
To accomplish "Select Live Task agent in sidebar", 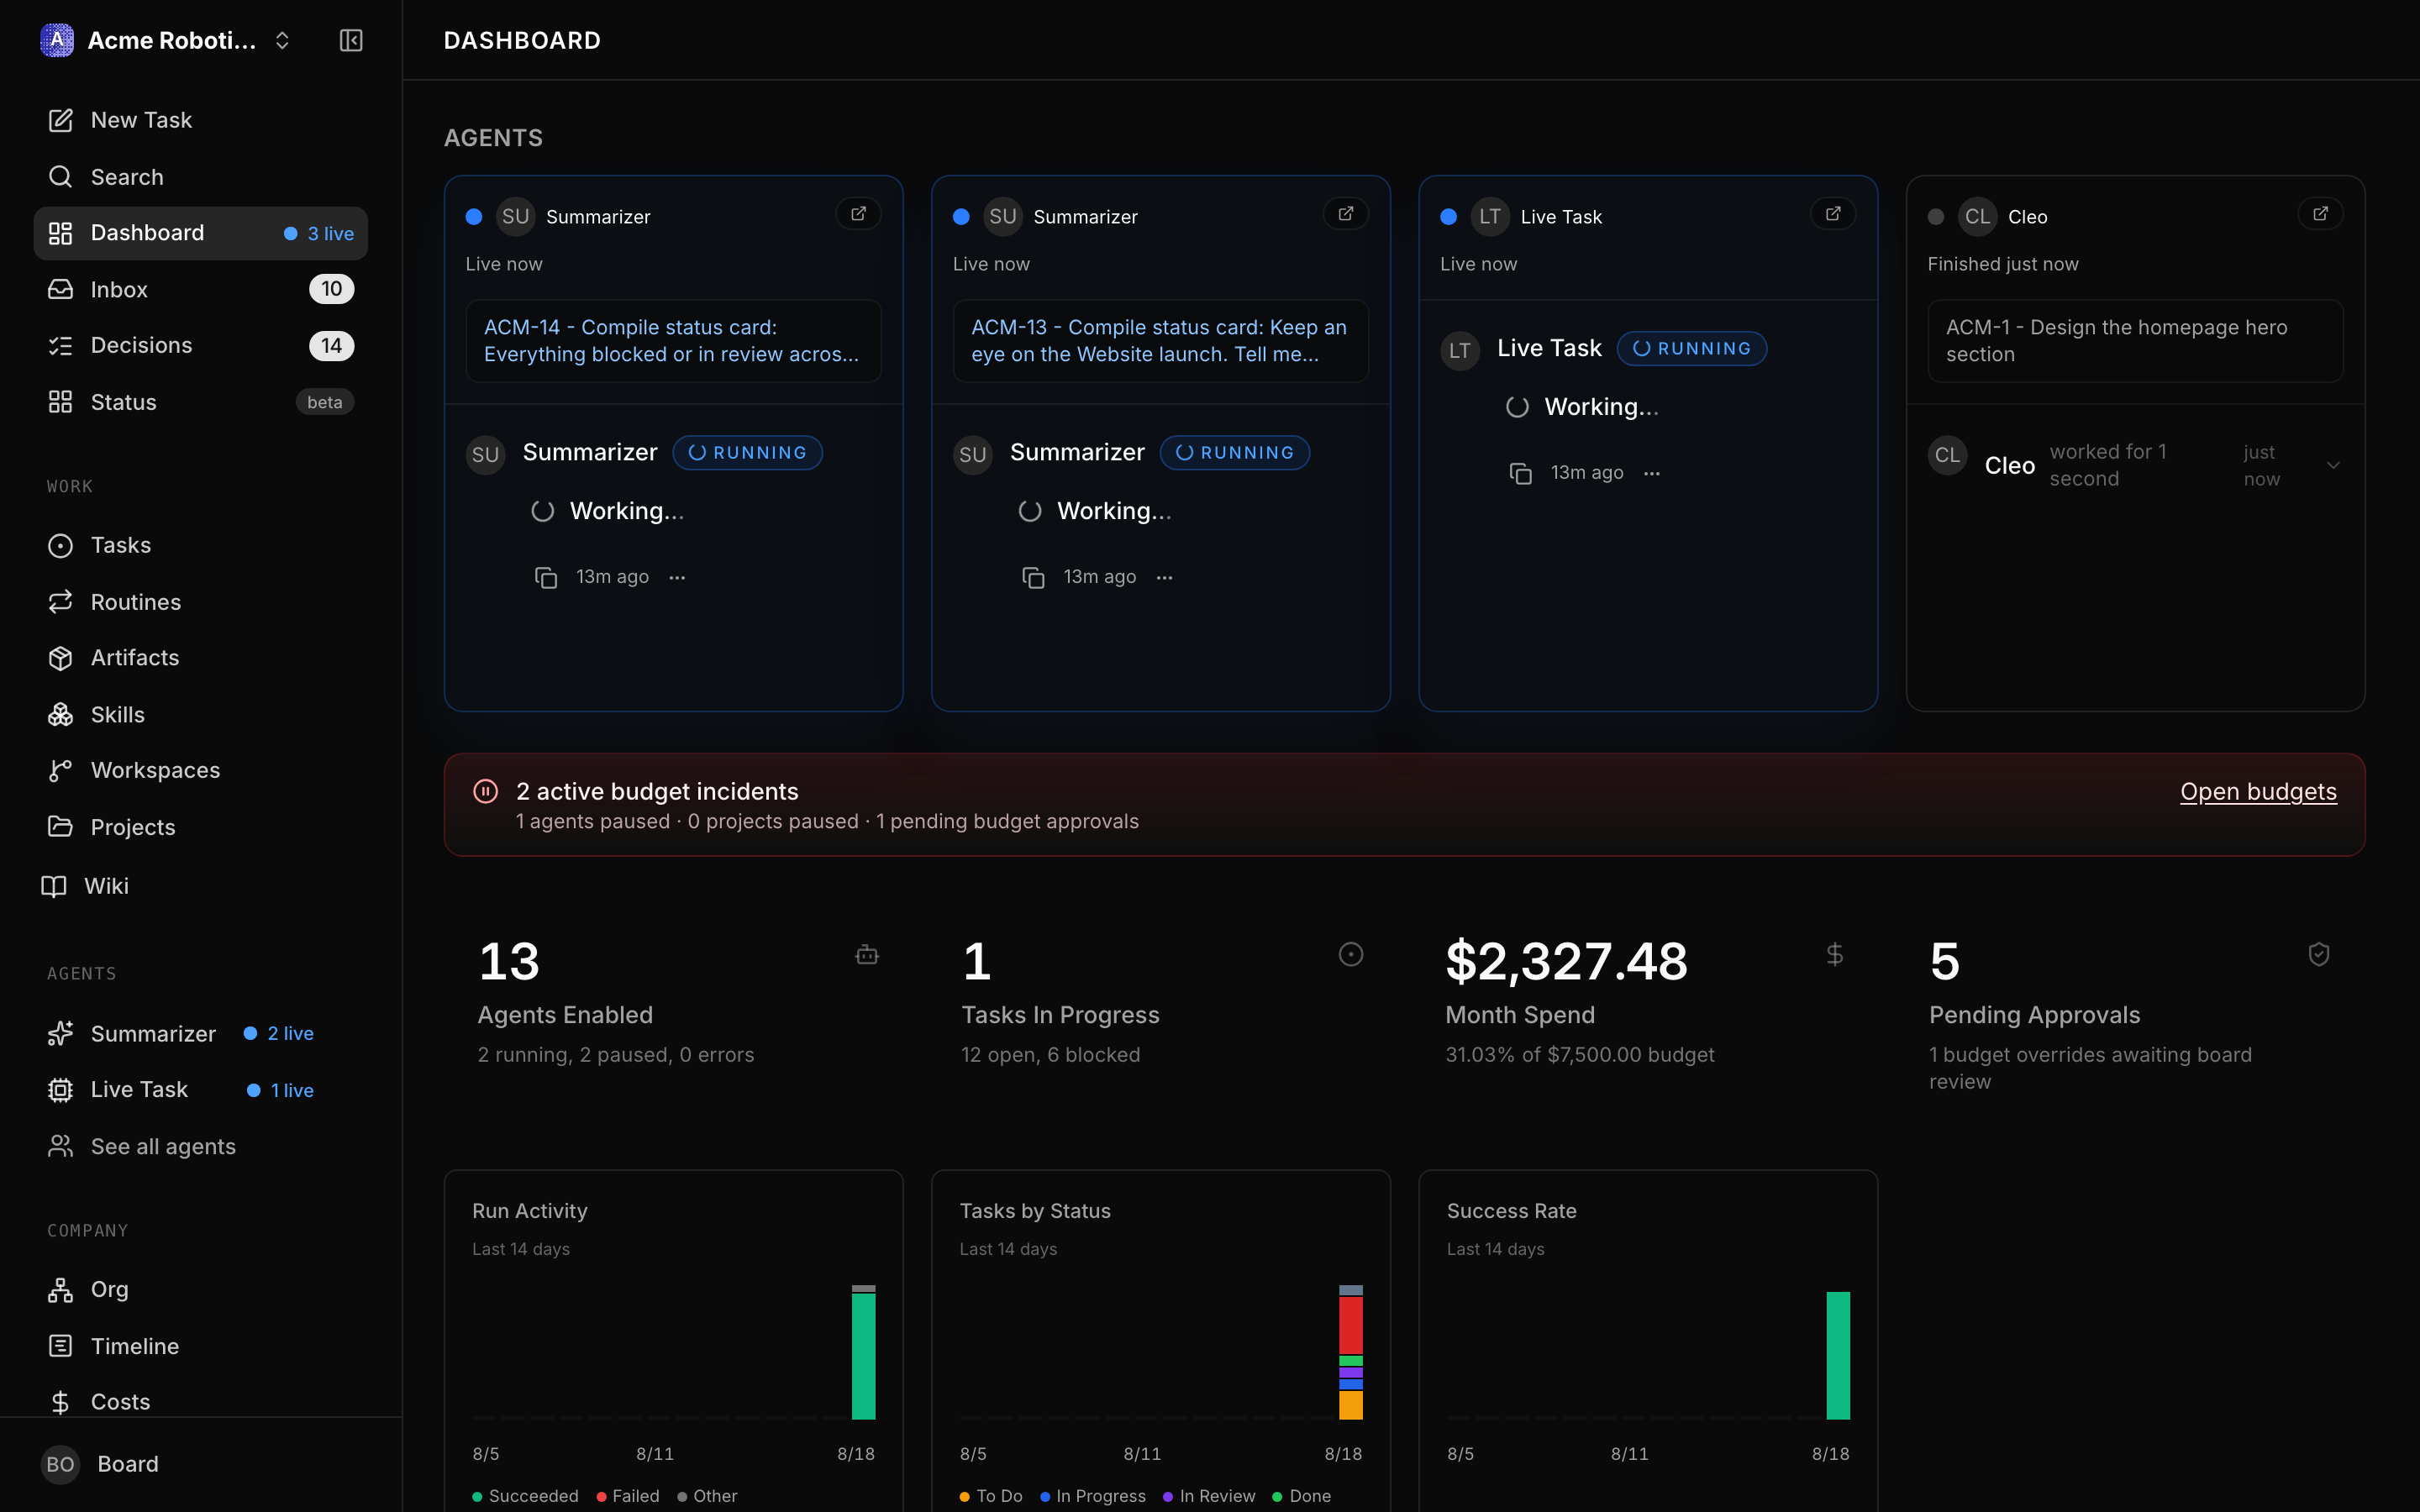I will coord(200,1089).
